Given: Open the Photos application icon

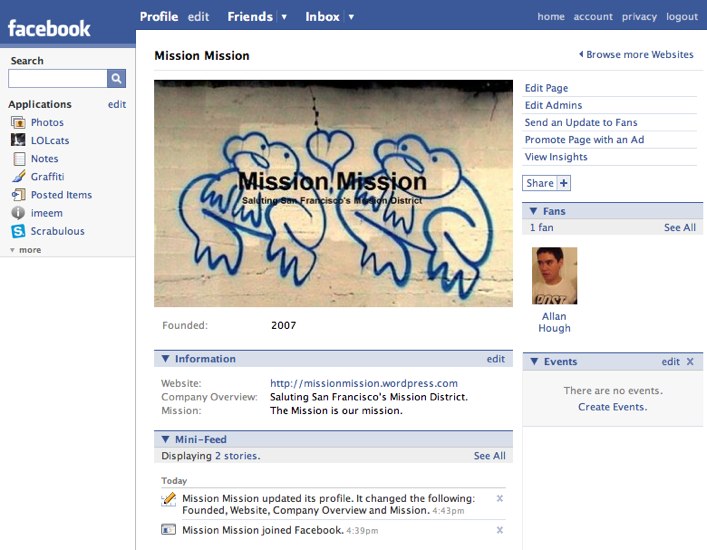Looking at the screenshot, I should point(18,122).
